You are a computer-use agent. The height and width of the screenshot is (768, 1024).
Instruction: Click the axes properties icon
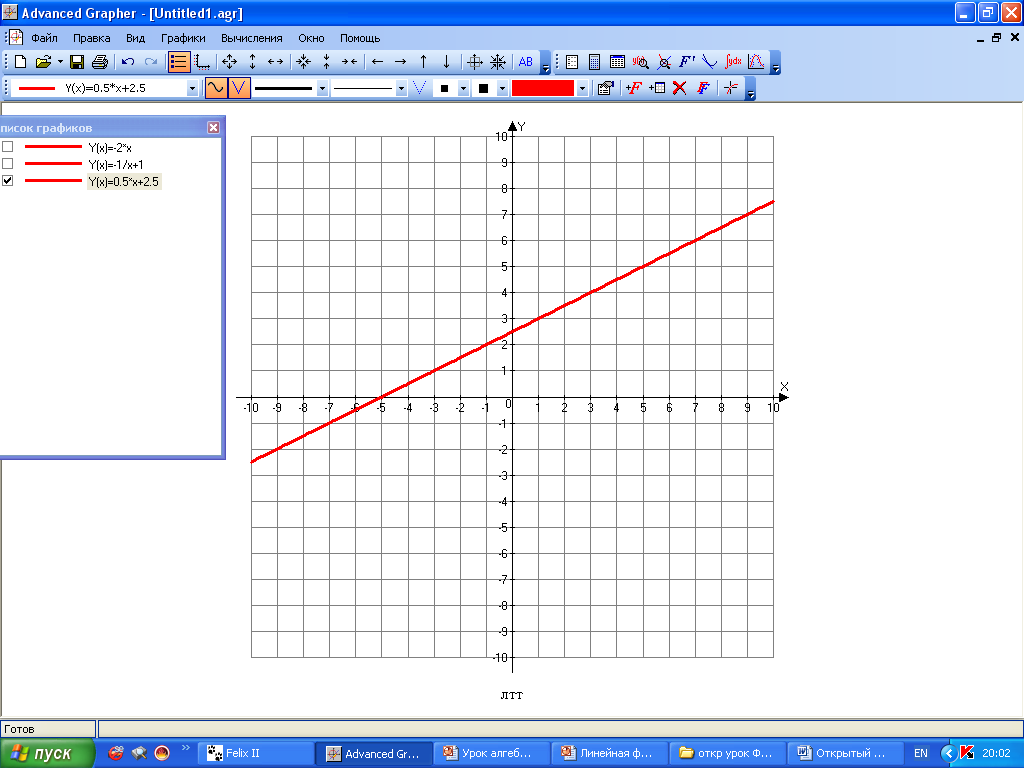(202, 62)
